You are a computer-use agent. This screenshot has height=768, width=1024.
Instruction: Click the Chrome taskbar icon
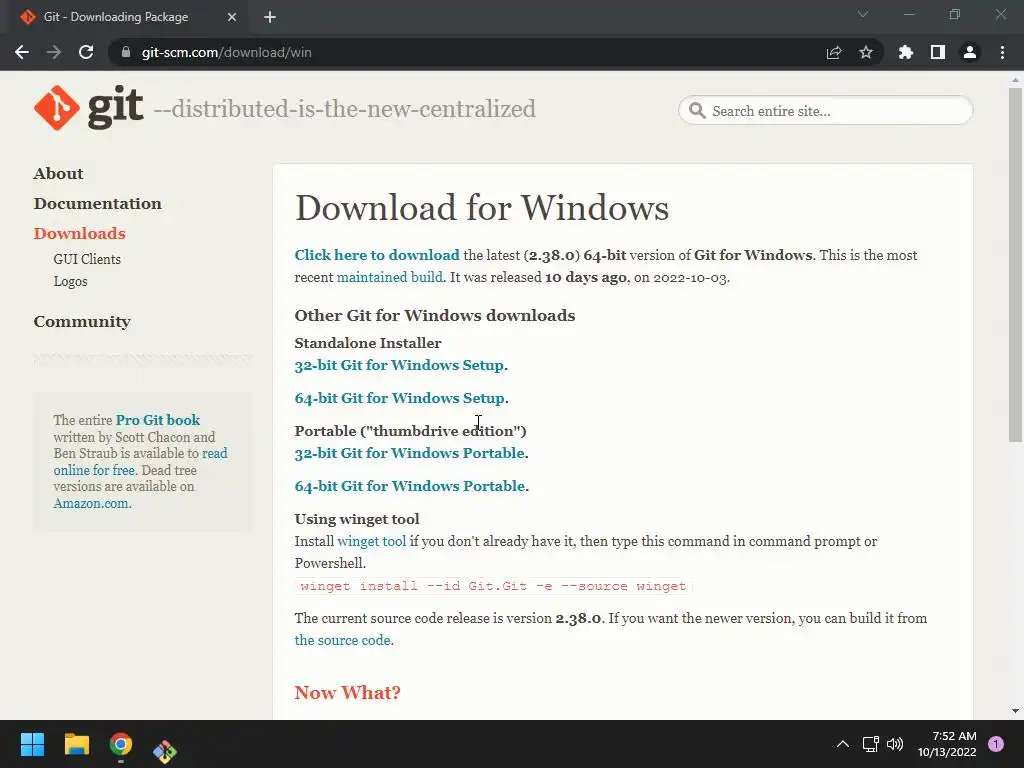121,744
